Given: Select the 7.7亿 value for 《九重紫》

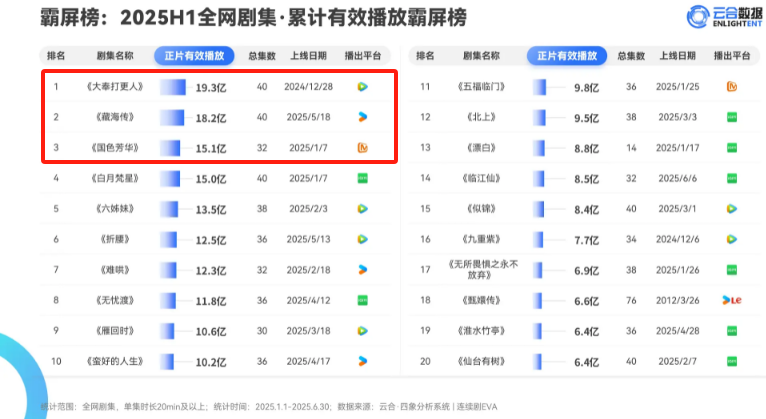Looking at the screenshot, I should tap(586, 240).
